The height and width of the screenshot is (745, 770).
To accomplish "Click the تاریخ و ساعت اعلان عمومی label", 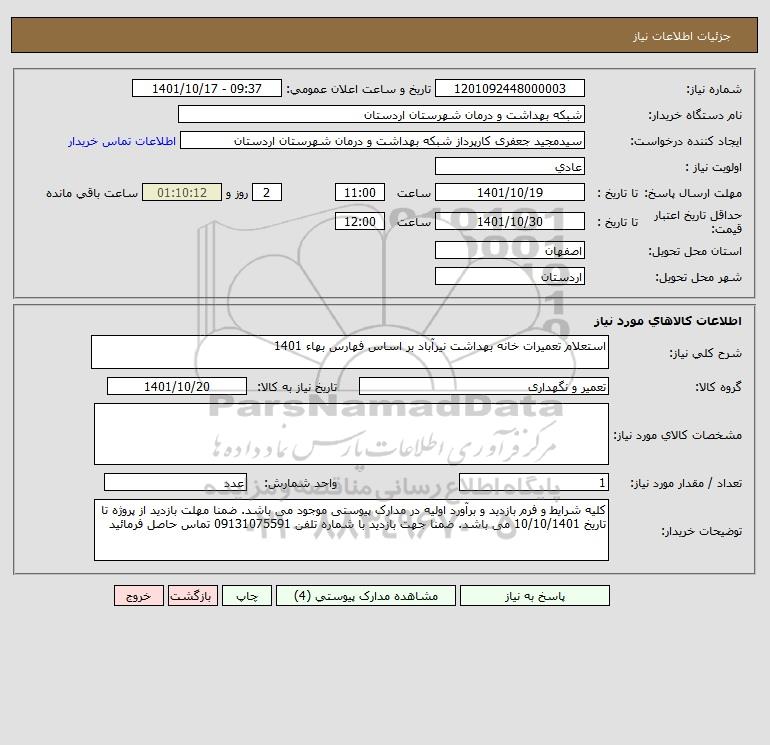I will 358,89.
